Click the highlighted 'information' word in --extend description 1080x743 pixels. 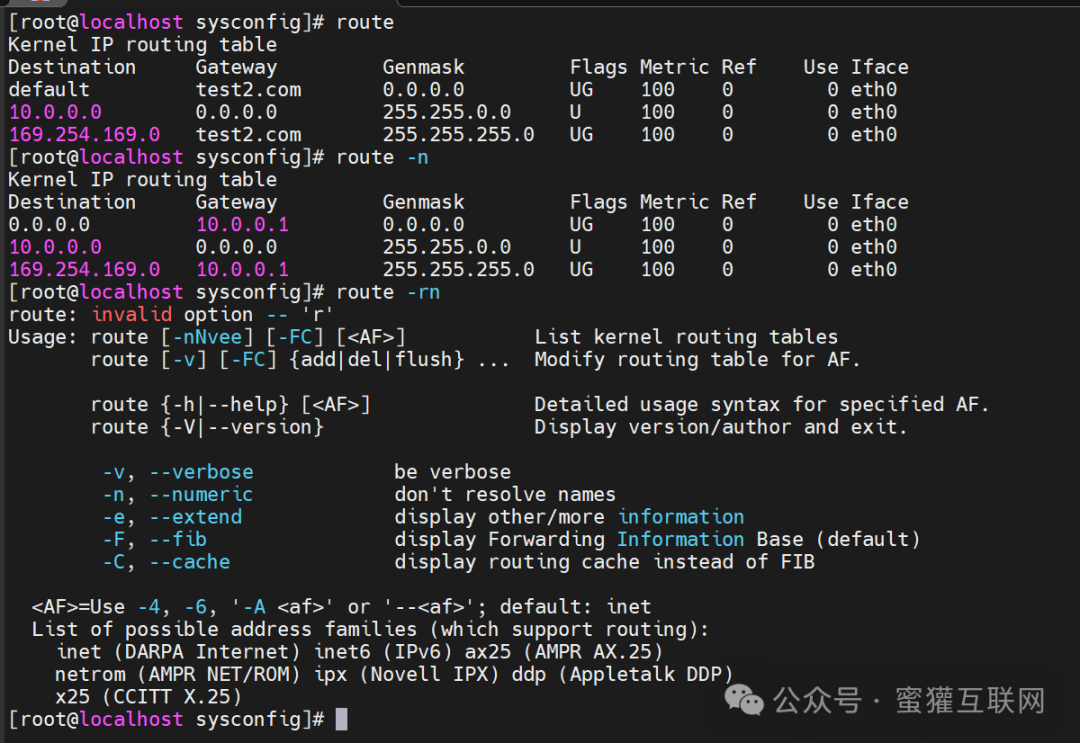(681, 516)
